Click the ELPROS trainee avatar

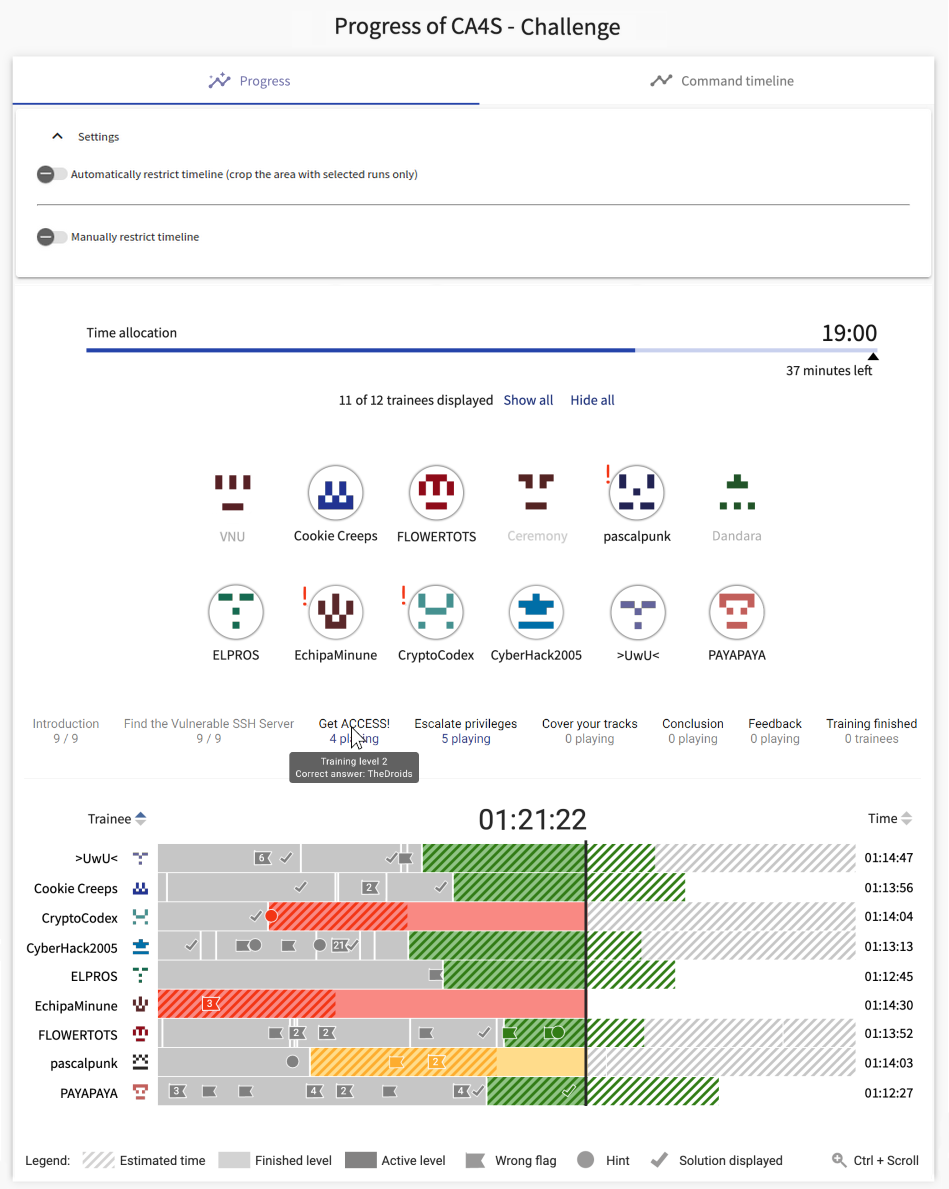click(x=235, y=612)
